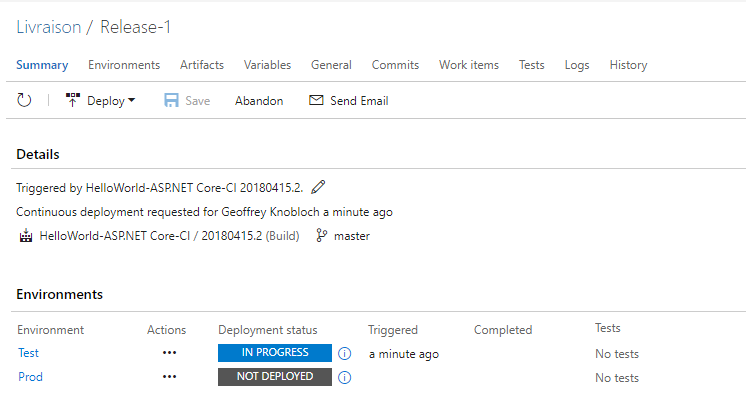Click the Send Email envelope icon
This screenshot has width=746, height=414.
click(x=316, y=100)
